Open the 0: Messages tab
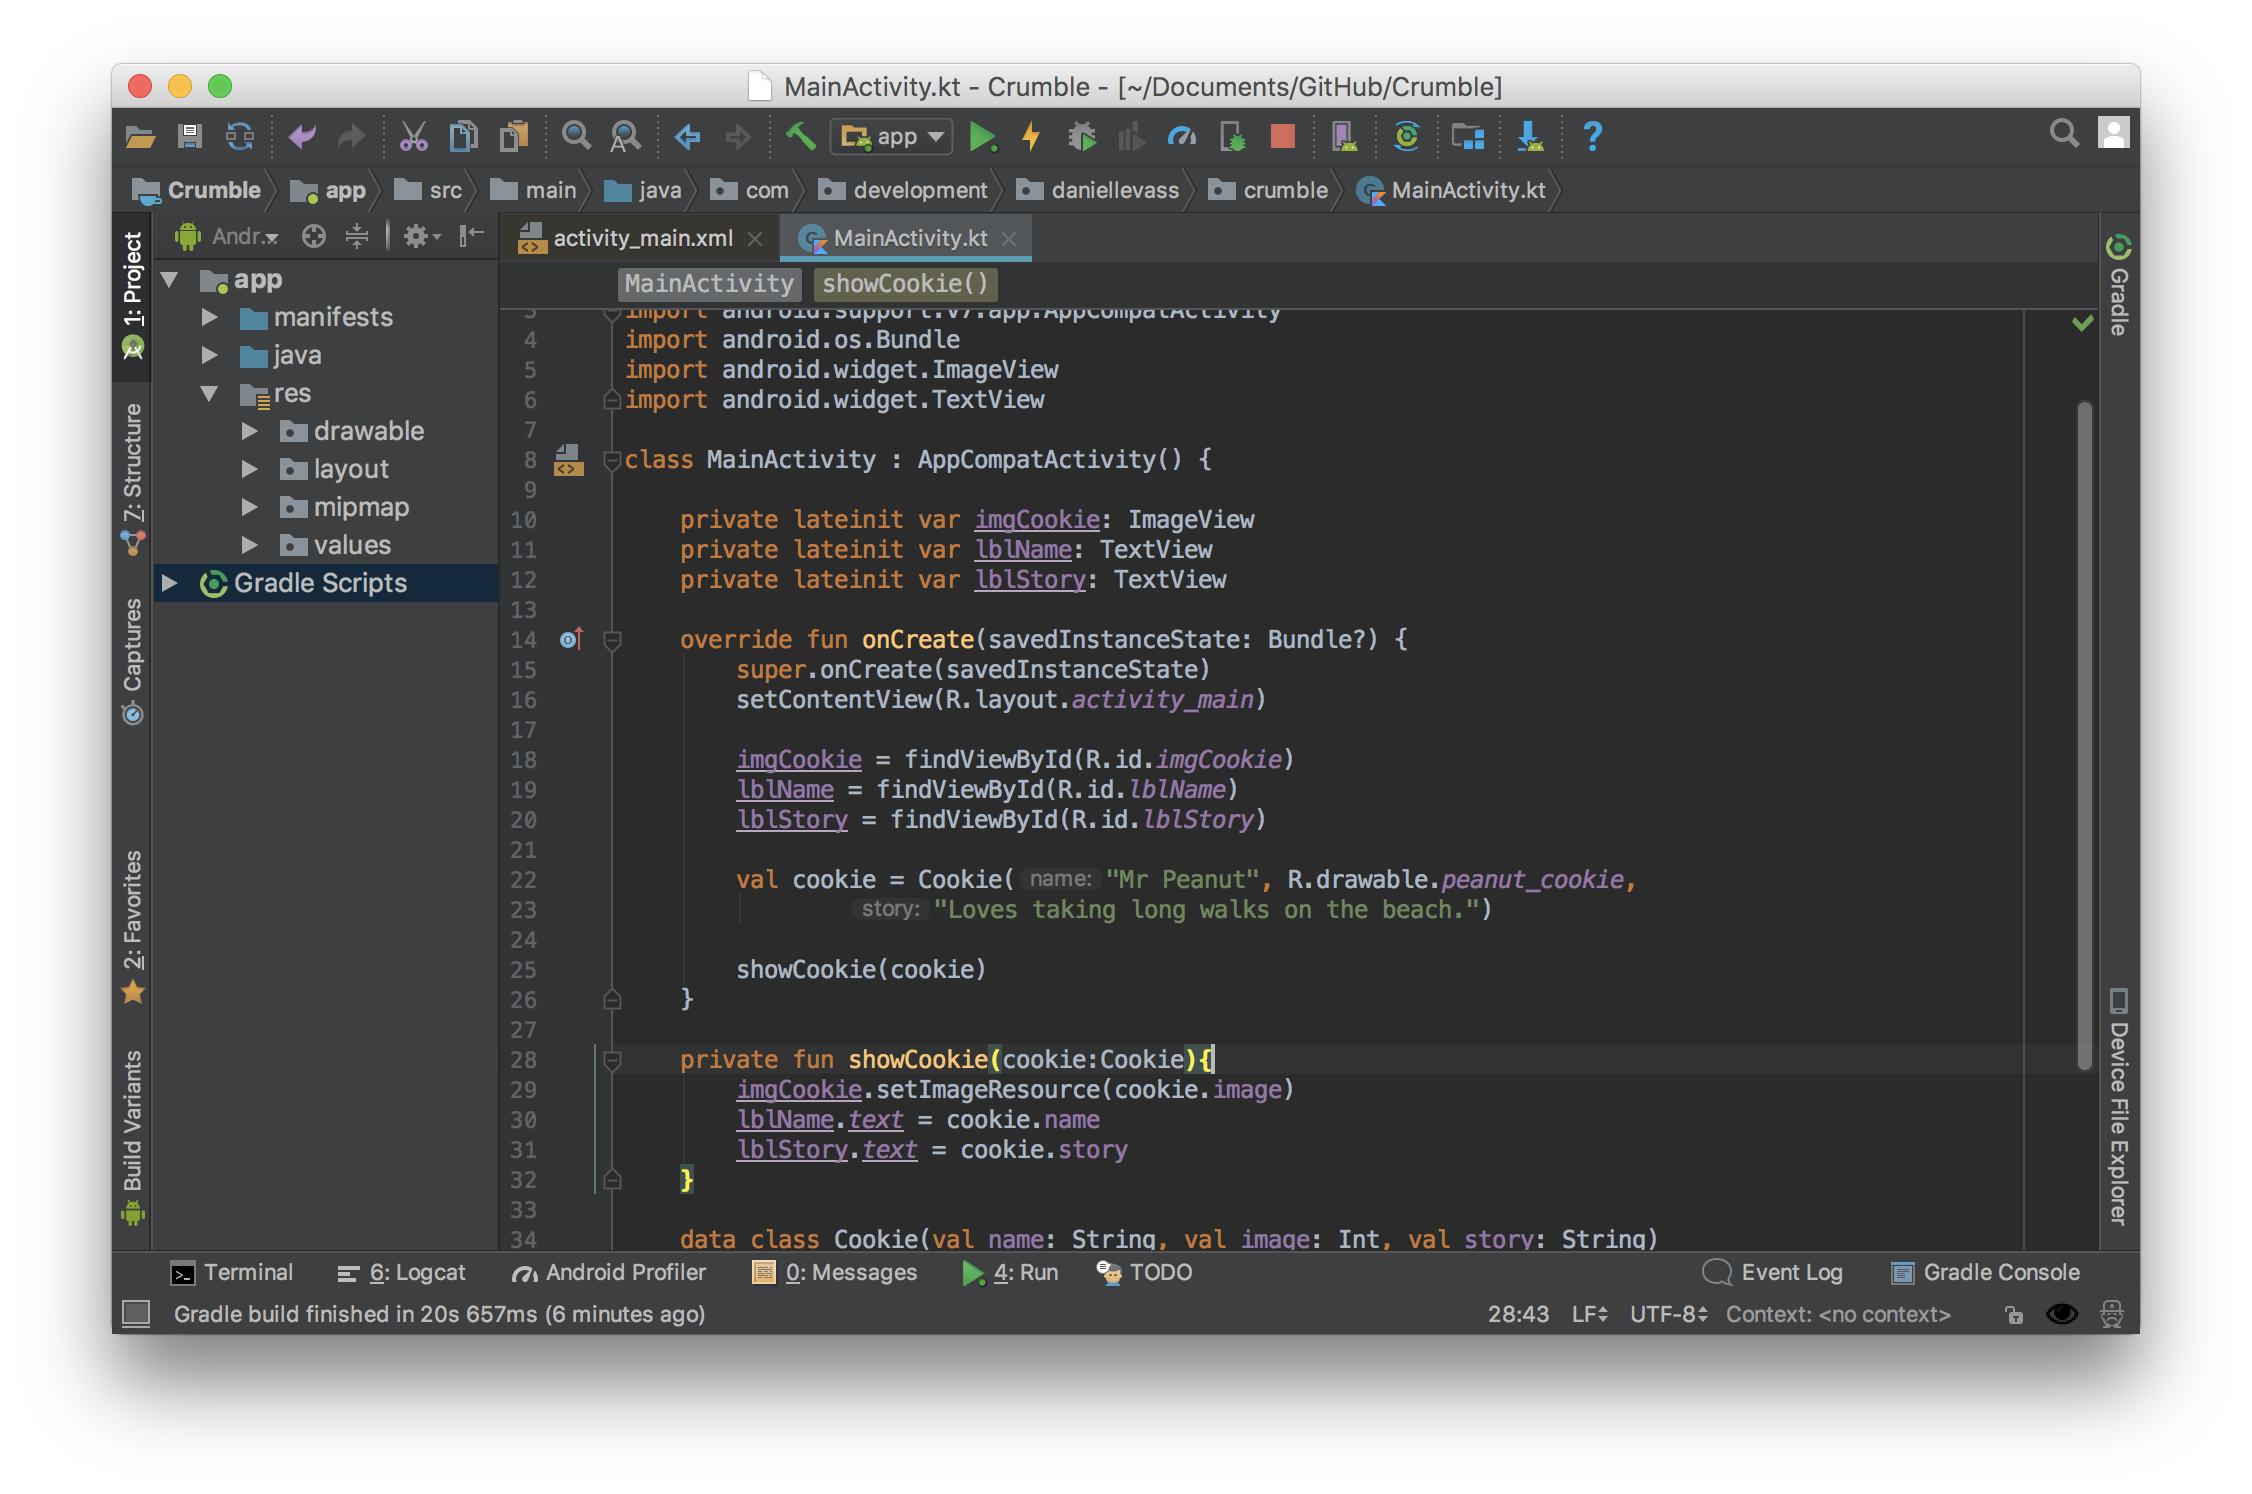 pyautogui.click(x=835, y=1273)
